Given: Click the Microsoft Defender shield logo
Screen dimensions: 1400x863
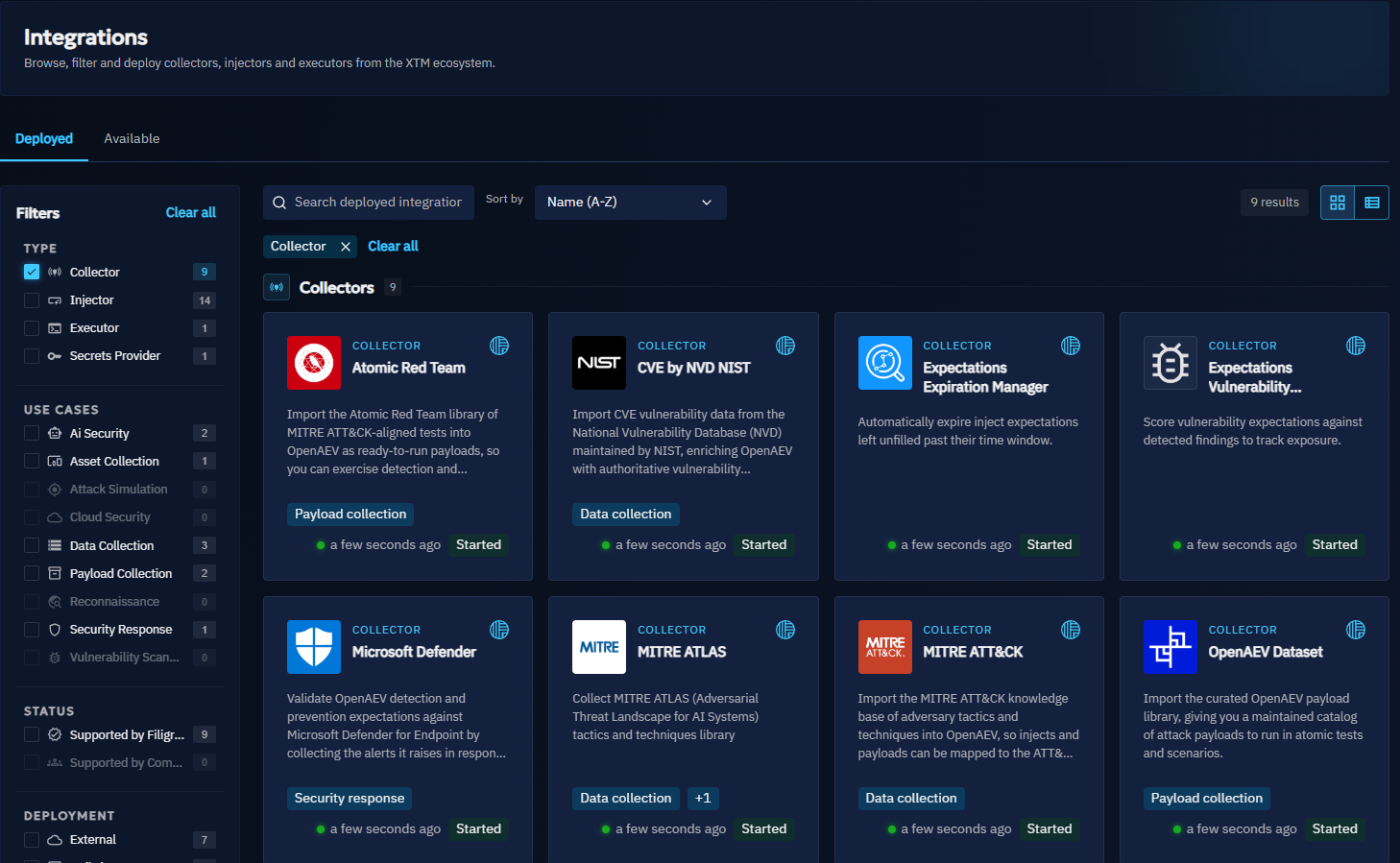Looking at the screenshot, I should (314, 647).
